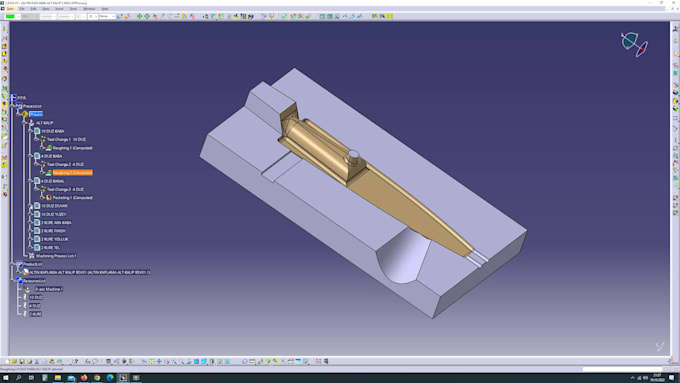Viewport: 680px width, 383px height.
Task: Collapse the 10 DUZ KABA program node
Action: point(30,131)
